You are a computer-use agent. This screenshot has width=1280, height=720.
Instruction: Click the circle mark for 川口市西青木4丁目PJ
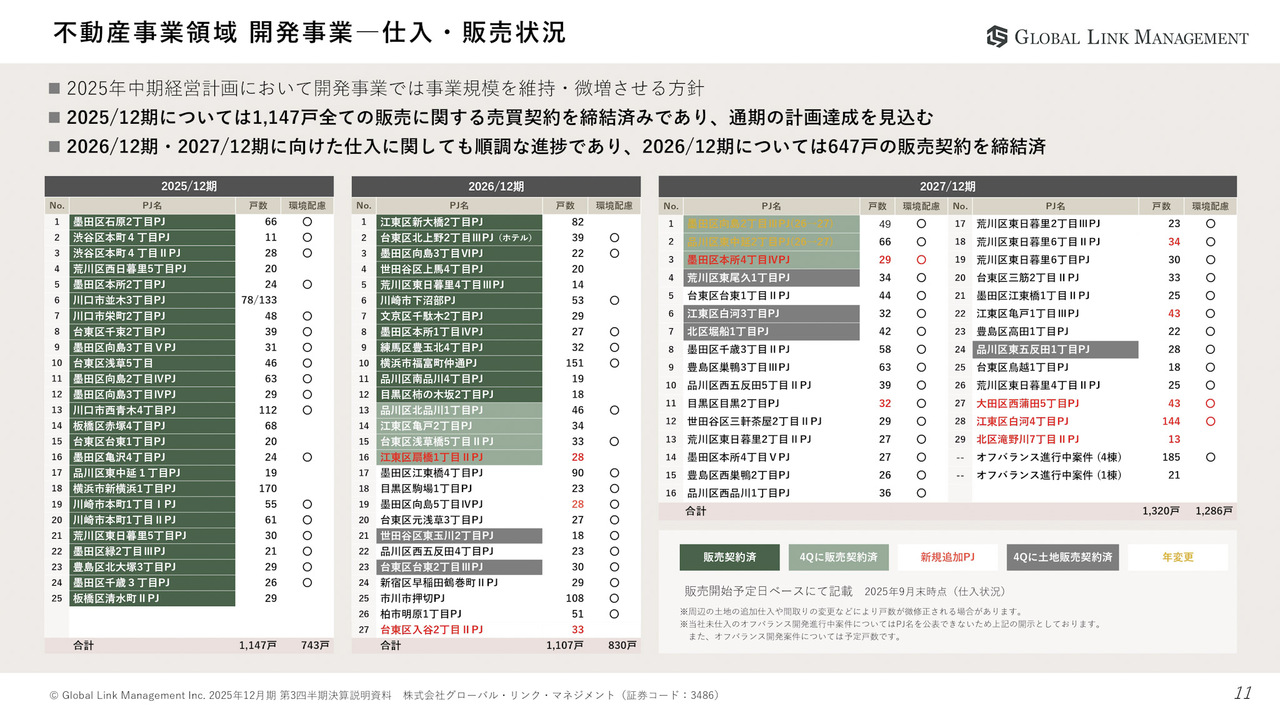click(x=307, y=410)
